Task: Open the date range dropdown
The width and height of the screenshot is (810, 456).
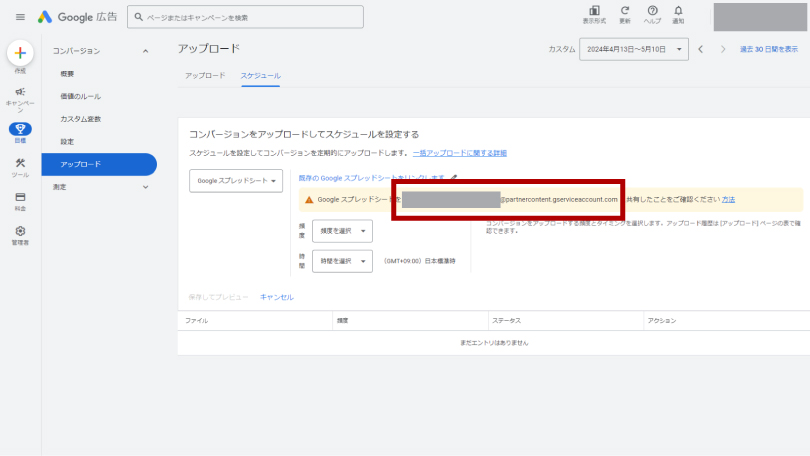Action: [x=634, y=49]
